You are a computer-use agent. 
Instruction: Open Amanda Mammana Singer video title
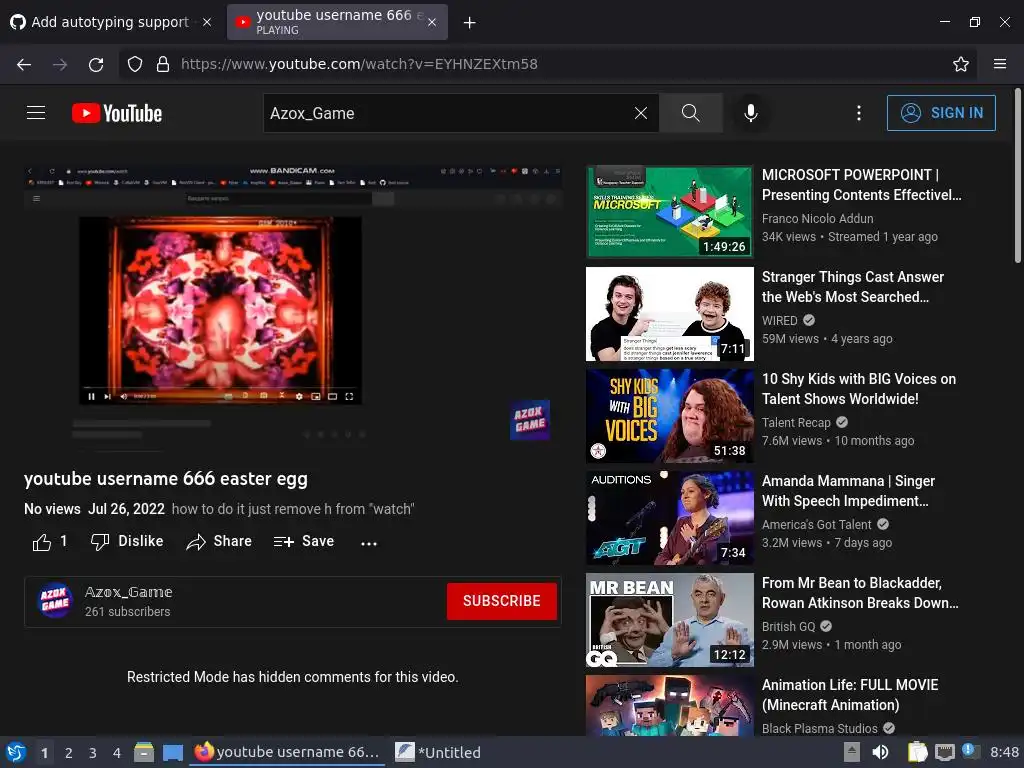(x=848, y=490)
